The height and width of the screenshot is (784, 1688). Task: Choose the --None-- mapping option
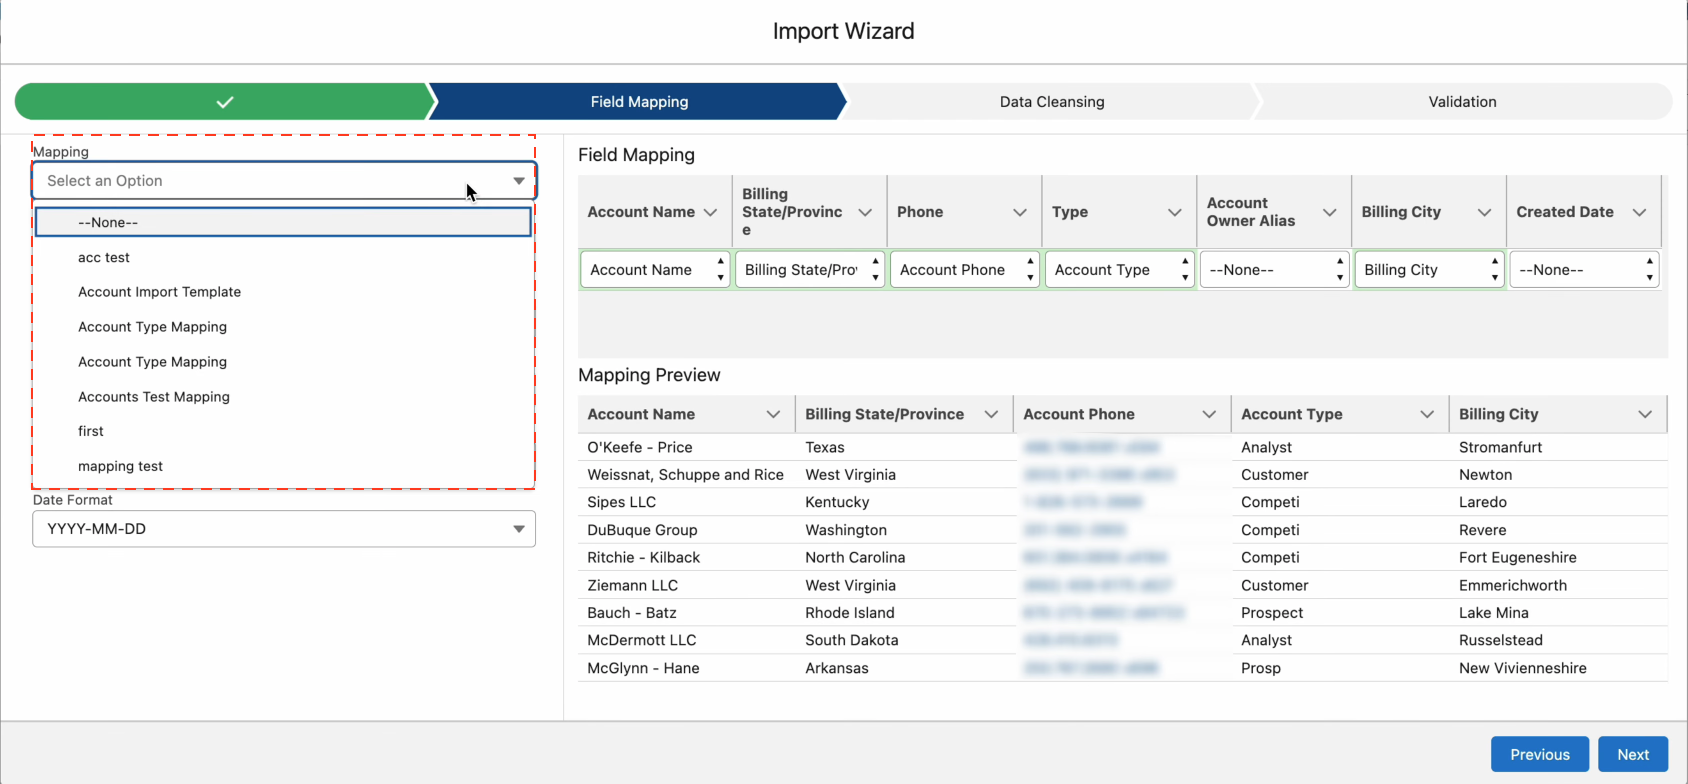(x=283, y=222)
